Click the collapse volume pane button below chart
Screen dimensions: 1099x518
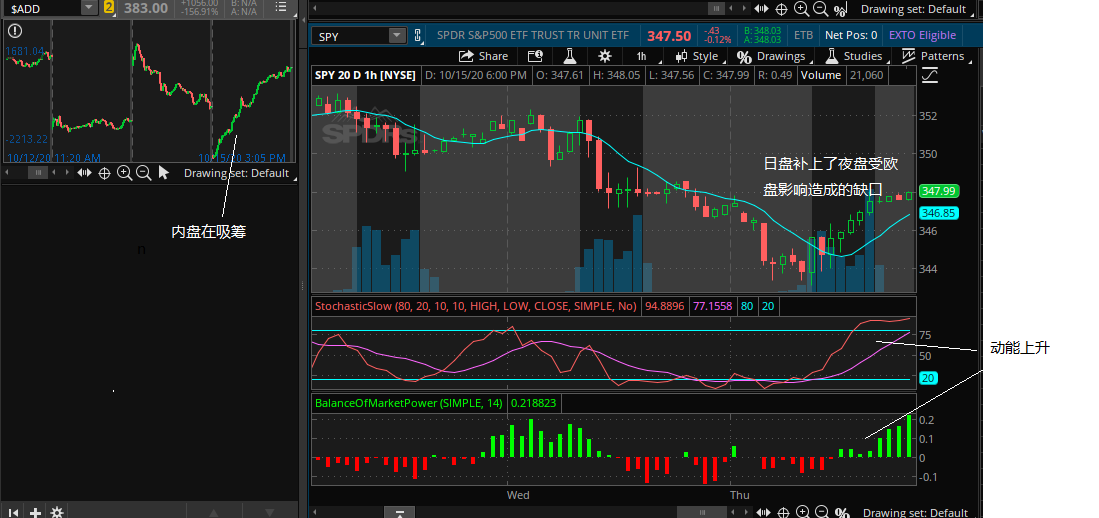399,512
